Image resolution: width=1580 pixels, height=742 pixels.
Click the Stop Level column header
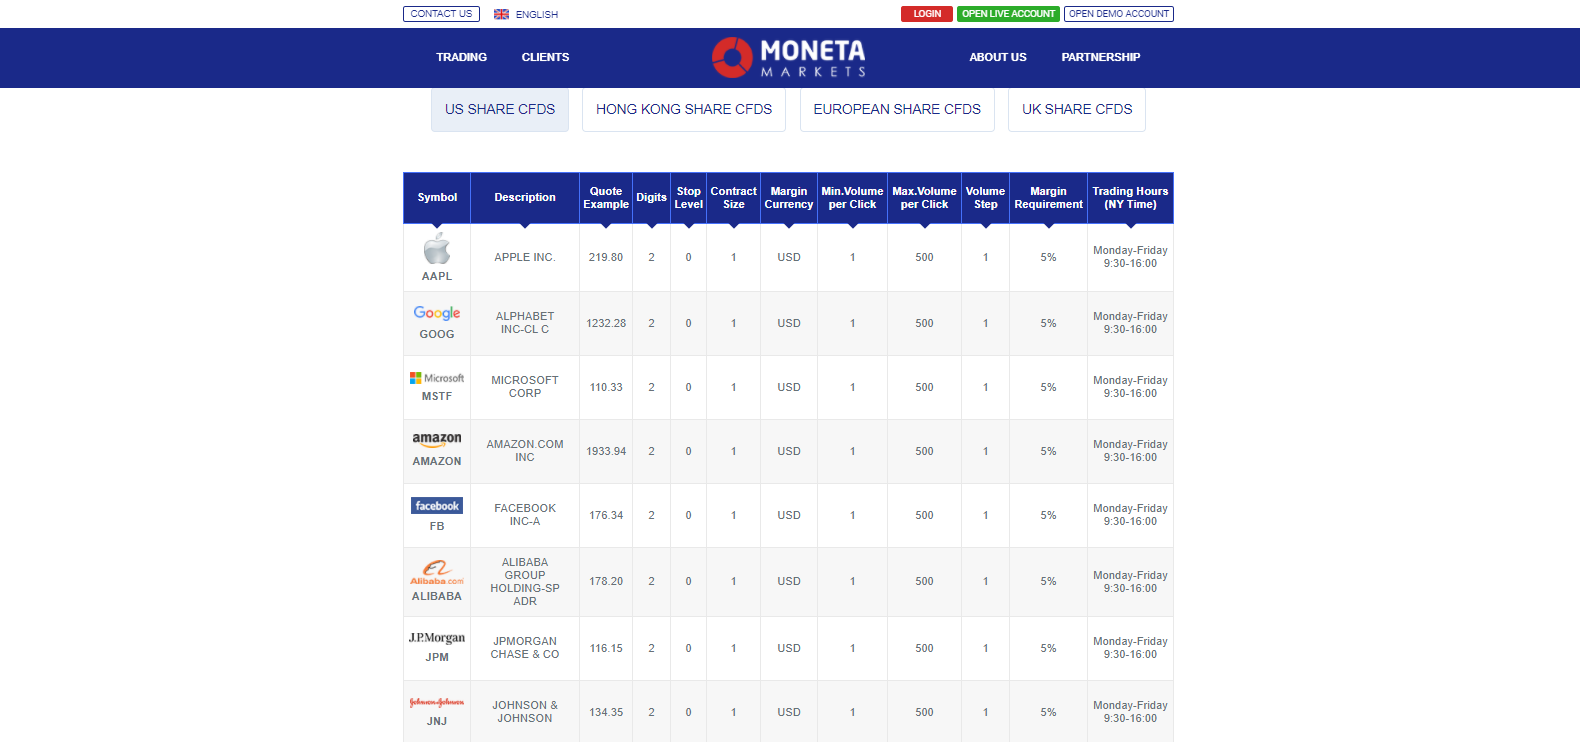pyautogui.click(x=688, y=197)
